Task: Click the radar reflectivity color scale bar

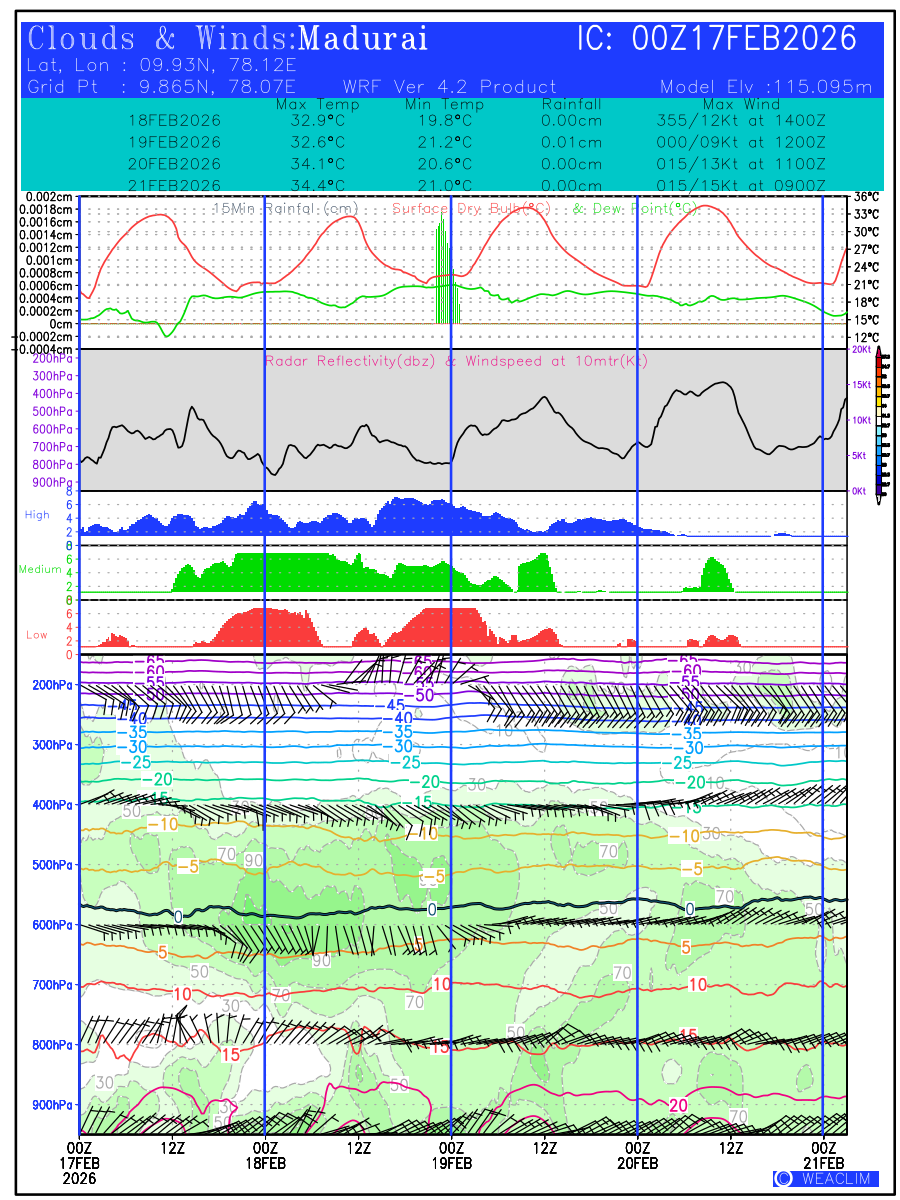Action: pos(879,422)
